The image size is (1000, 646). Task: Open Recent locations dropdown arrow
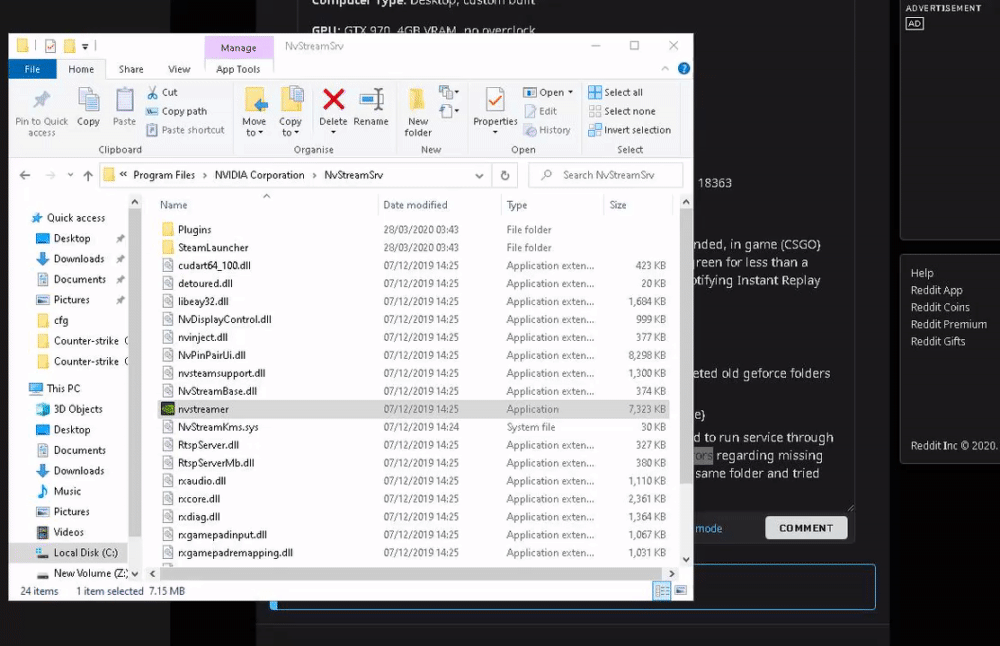[70, 175]
